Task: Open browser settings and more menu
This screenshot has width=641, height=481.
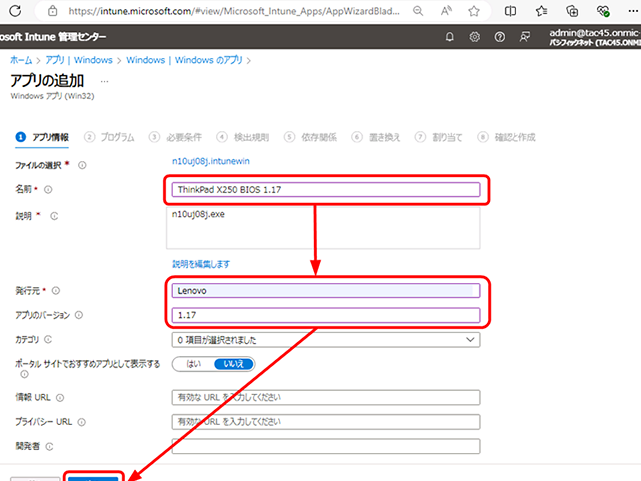Action: pyautogui.click(x=633, y=11)
